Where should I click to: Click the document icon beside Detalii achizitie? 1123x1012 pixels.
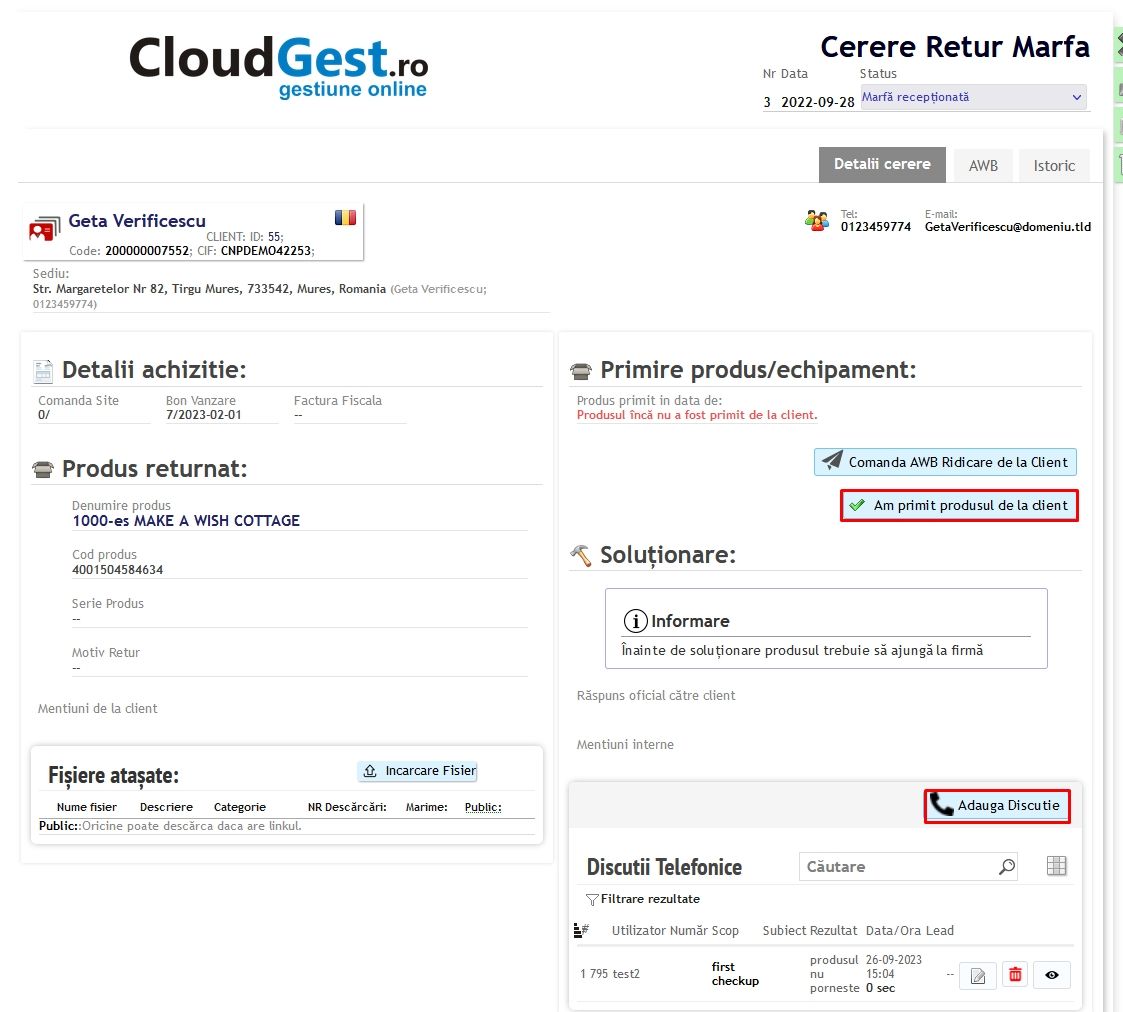click(43, 371)
